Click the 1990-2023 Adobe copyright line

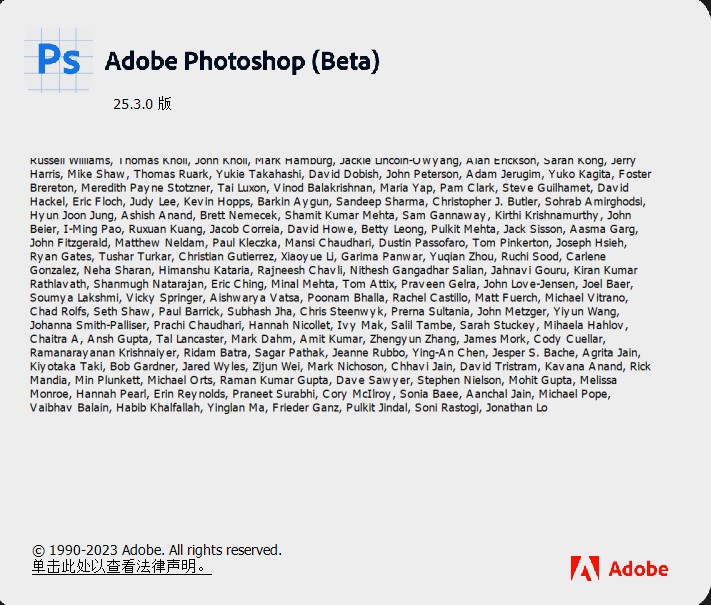(157, 550)
